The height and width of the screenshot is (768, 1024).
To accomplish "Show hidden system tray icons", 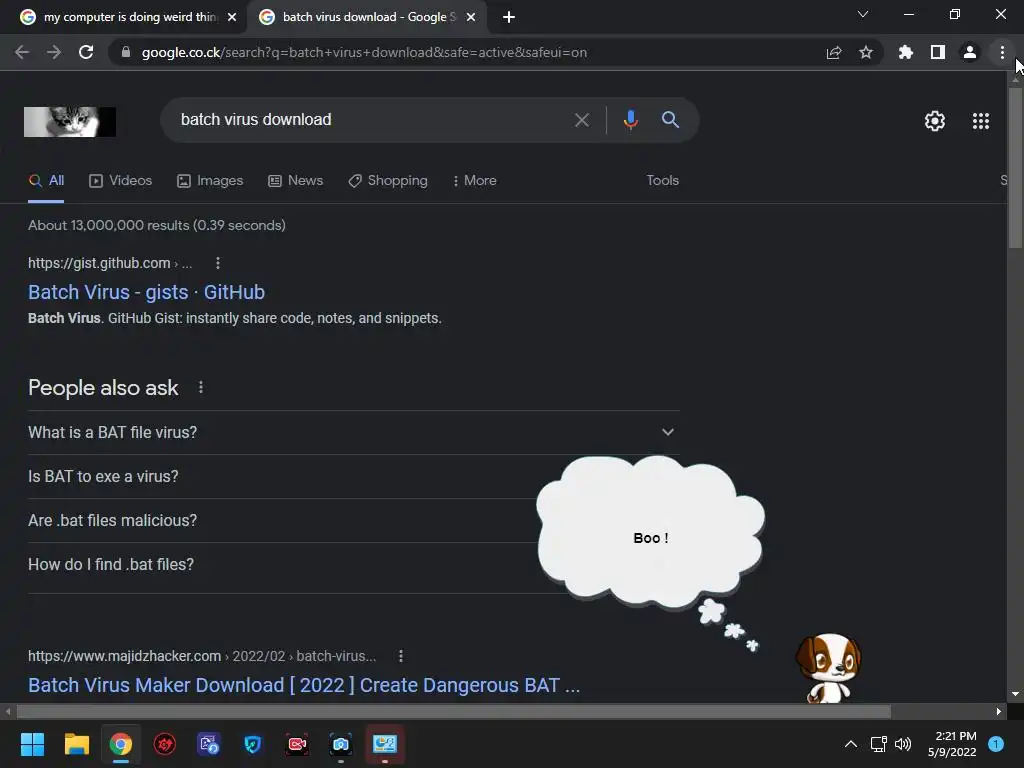I will 851,744.
